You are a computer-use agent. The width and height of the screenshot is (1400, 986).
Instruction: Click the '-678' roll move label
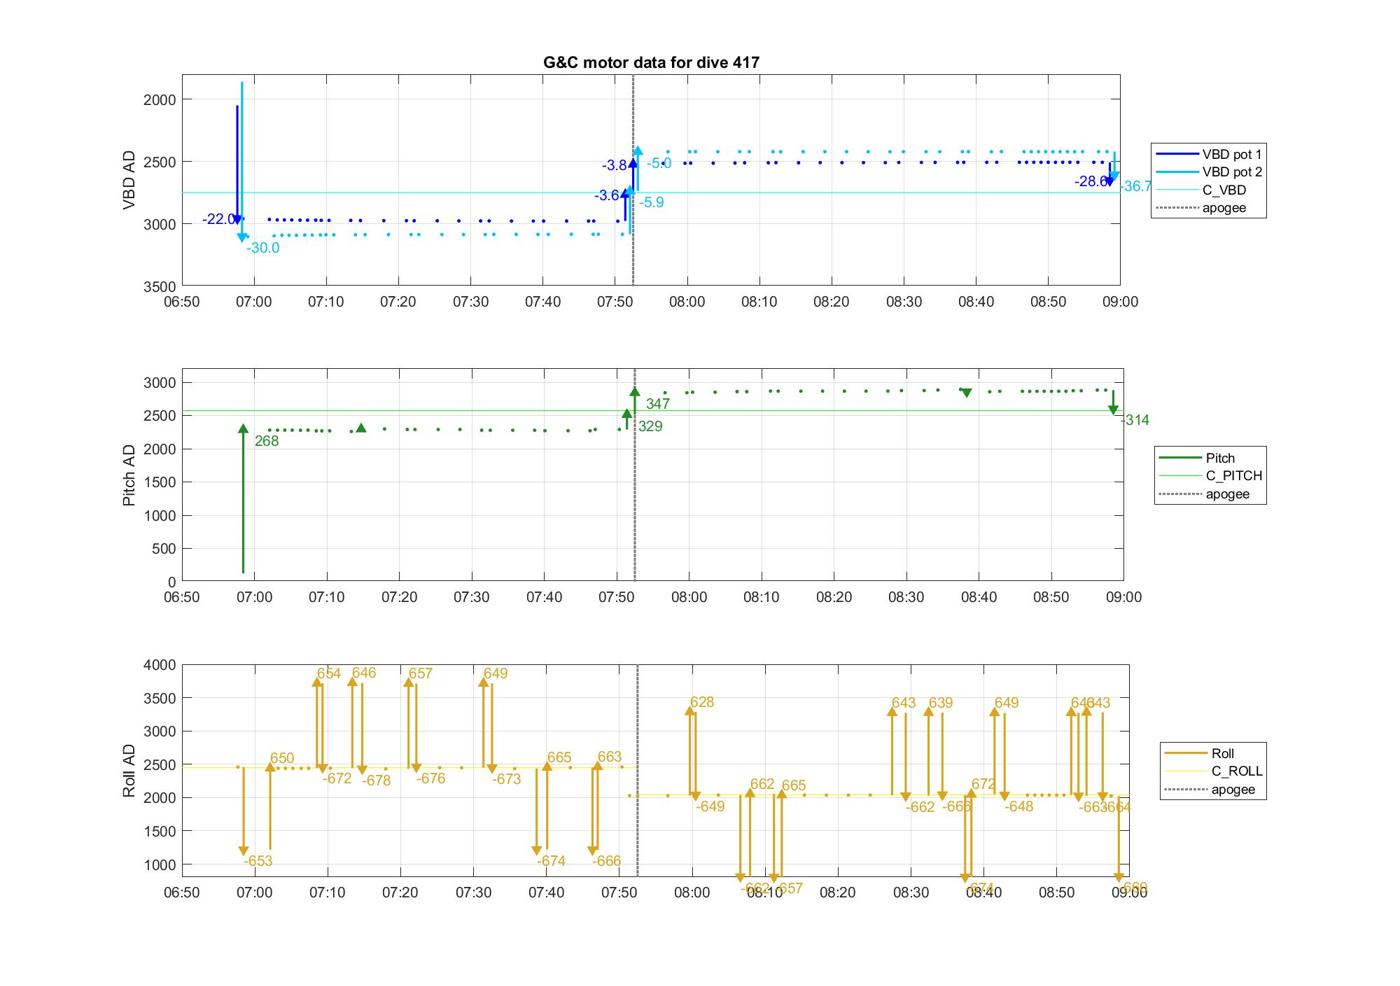click(376, 780)
